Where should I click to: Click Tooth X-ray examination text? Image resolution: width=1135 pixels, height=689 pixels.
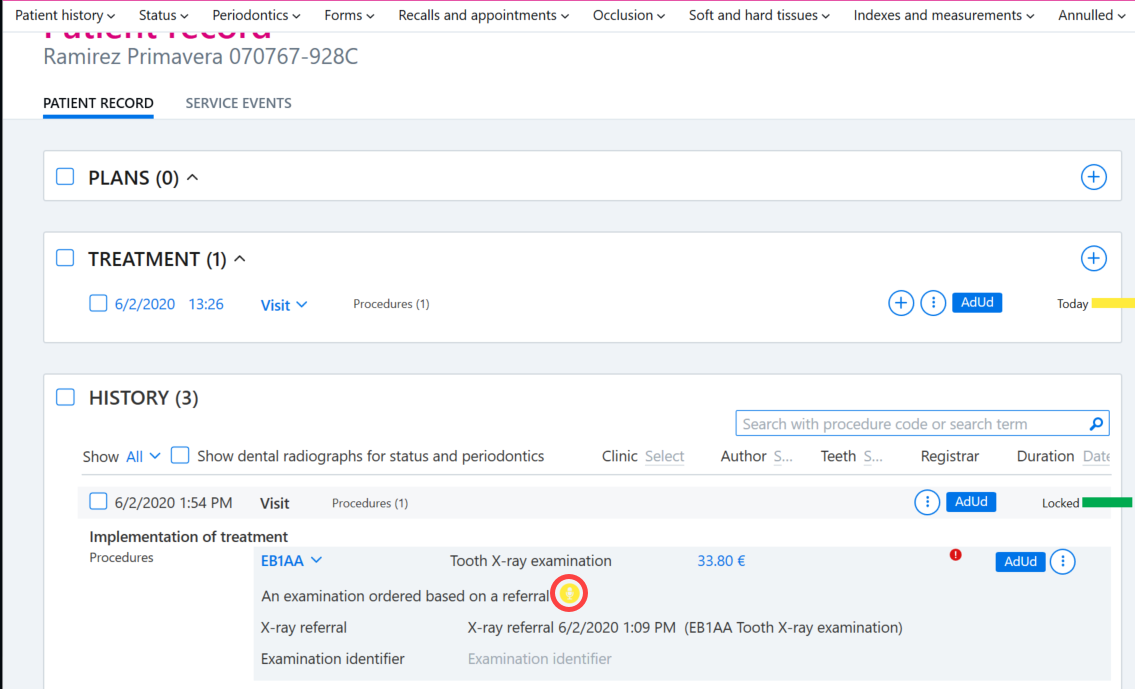click(531, 561)
